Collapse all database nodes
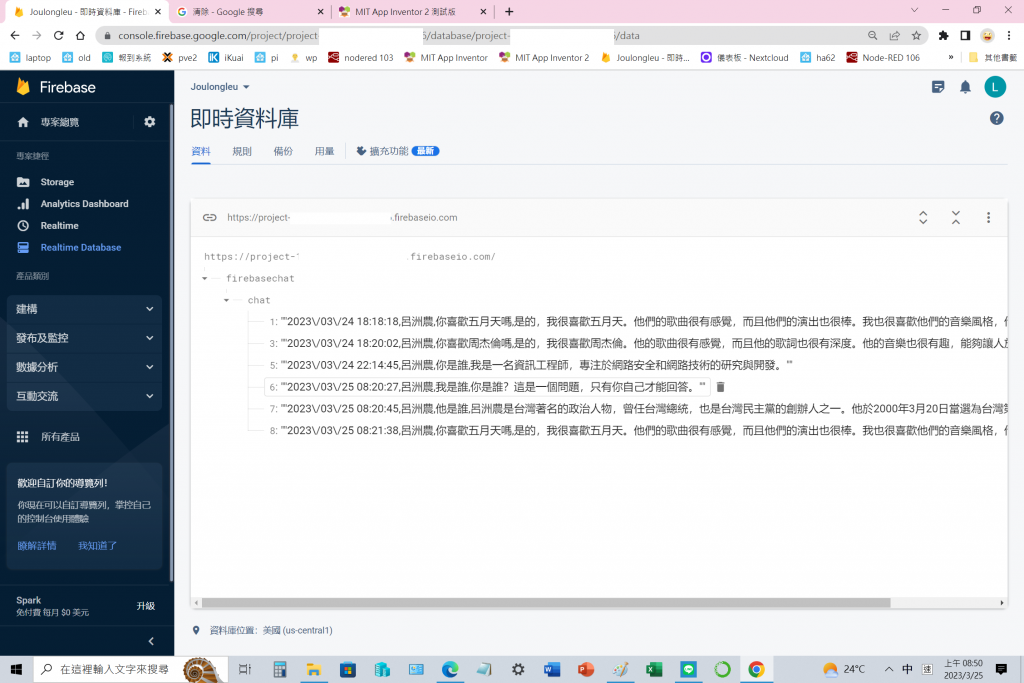 coord(955,217)
